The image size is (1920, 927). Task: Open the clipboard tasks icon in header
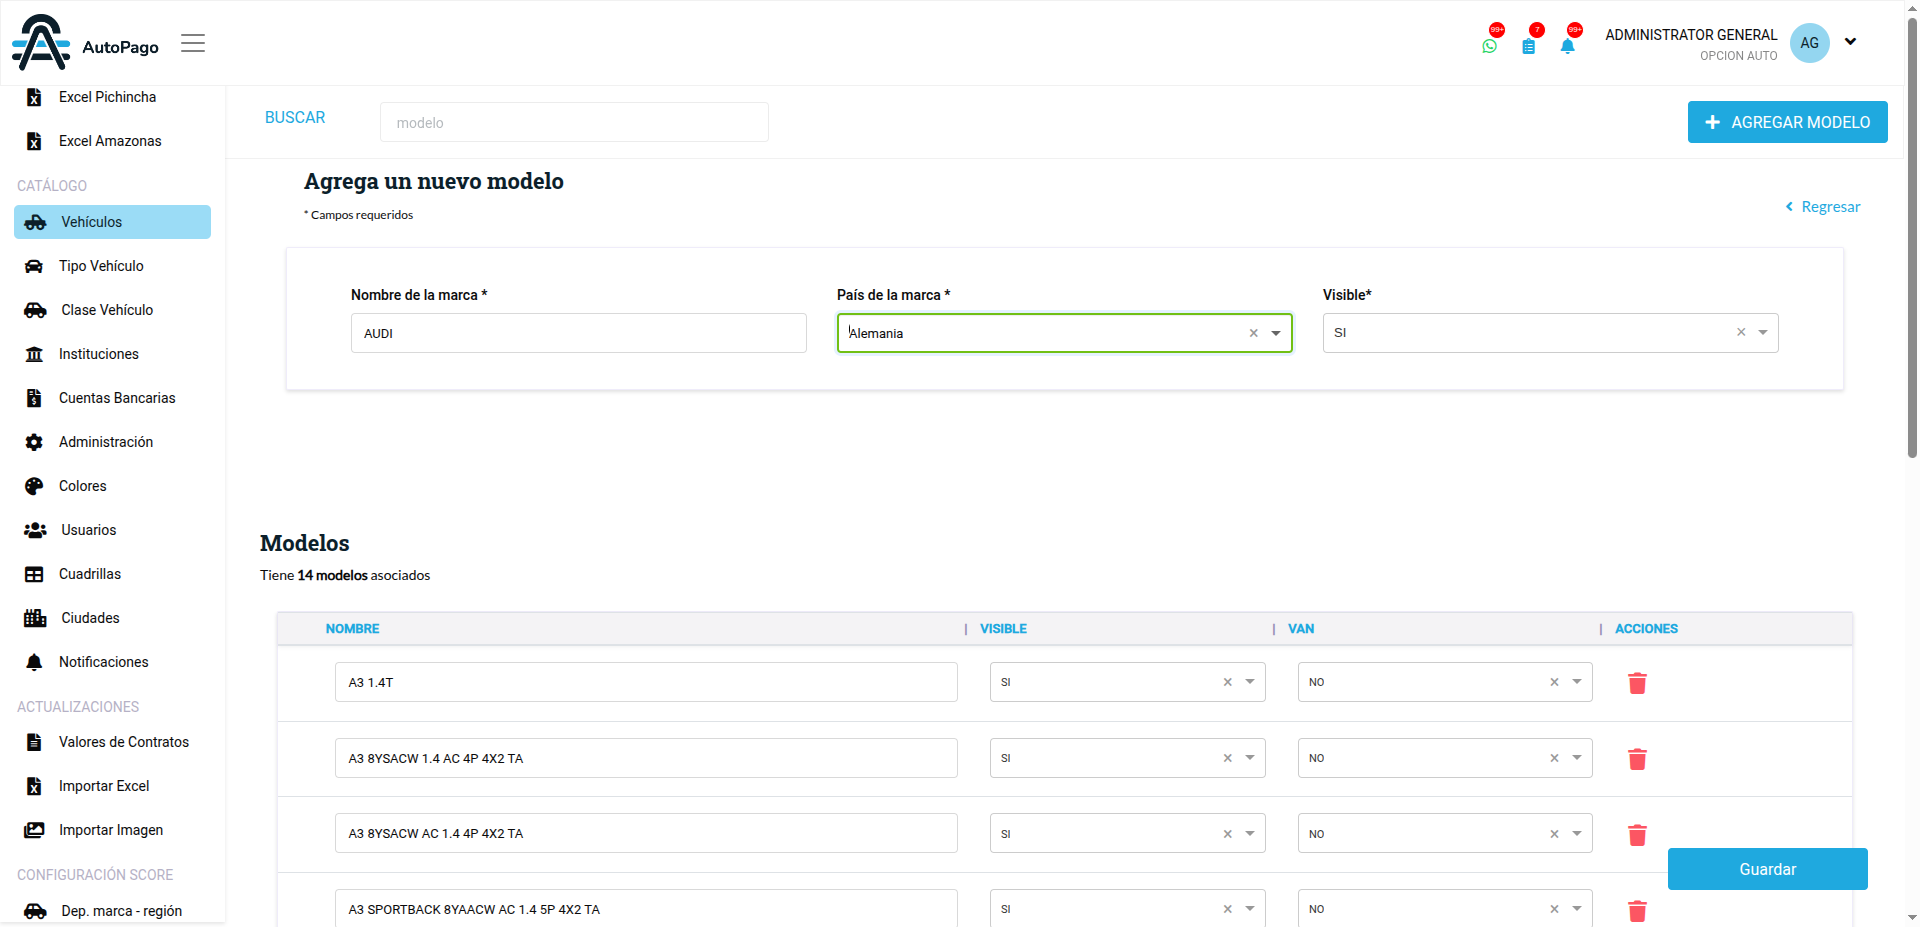click(x=1528, y=46)
